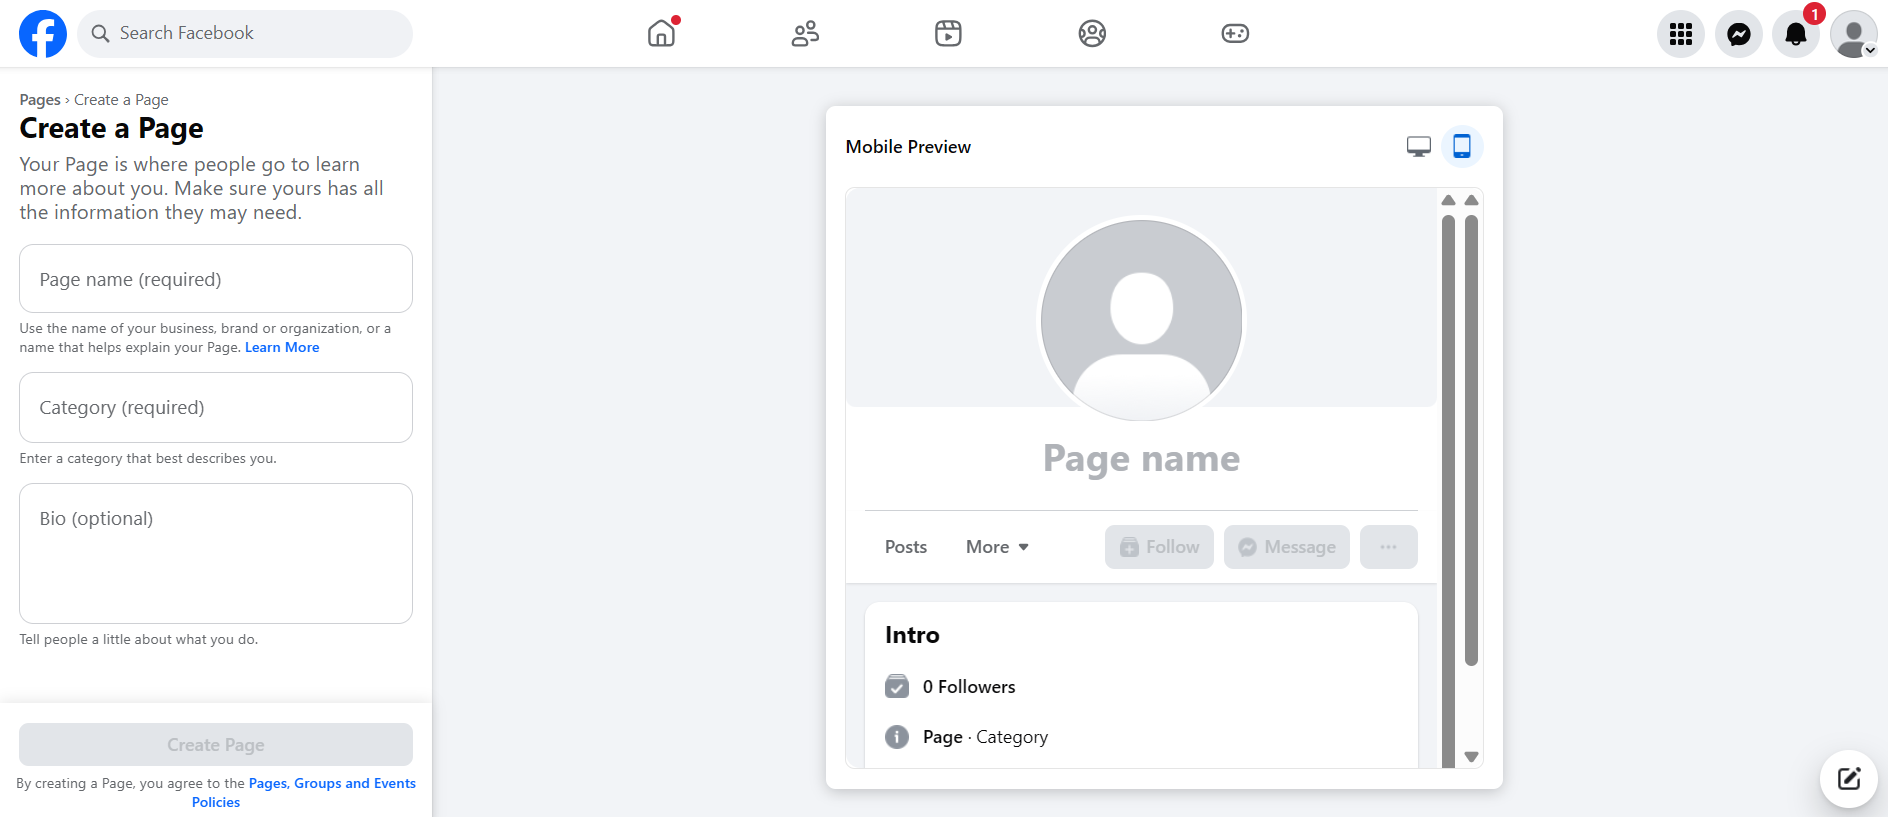Click the 'Mobile Preview' title
This screenshot has width=1888, height=817.
pyautogui.click(x=908, y=147)
